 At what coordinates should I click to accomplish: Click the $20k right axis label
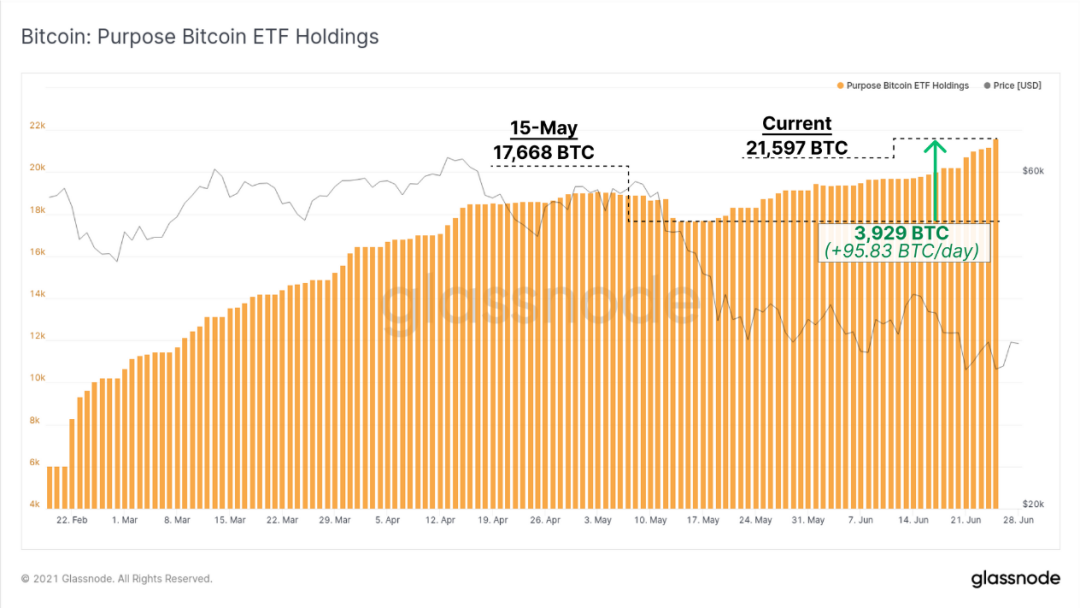click(x=1033, y=504)
